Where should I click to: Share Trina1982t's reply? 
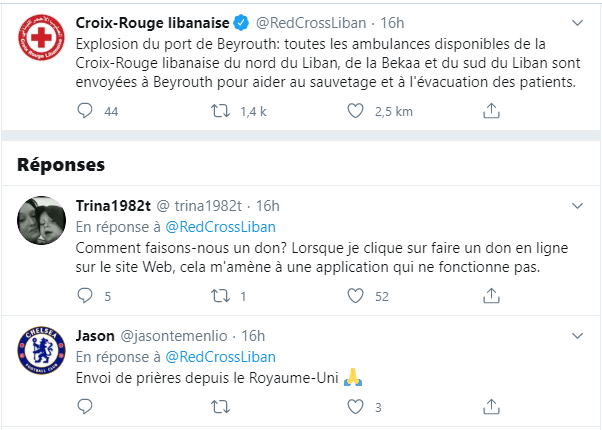tap(489, 296)
